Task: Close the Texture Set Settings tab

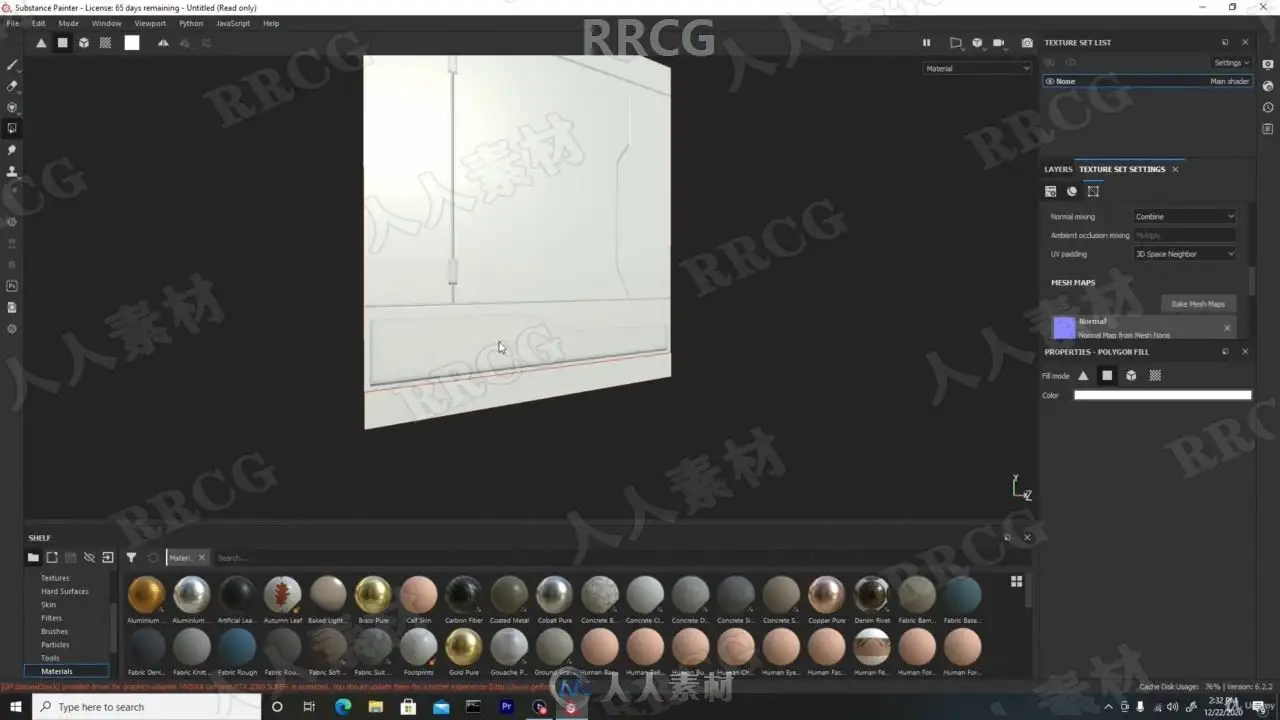Action: coord(1175,169)
